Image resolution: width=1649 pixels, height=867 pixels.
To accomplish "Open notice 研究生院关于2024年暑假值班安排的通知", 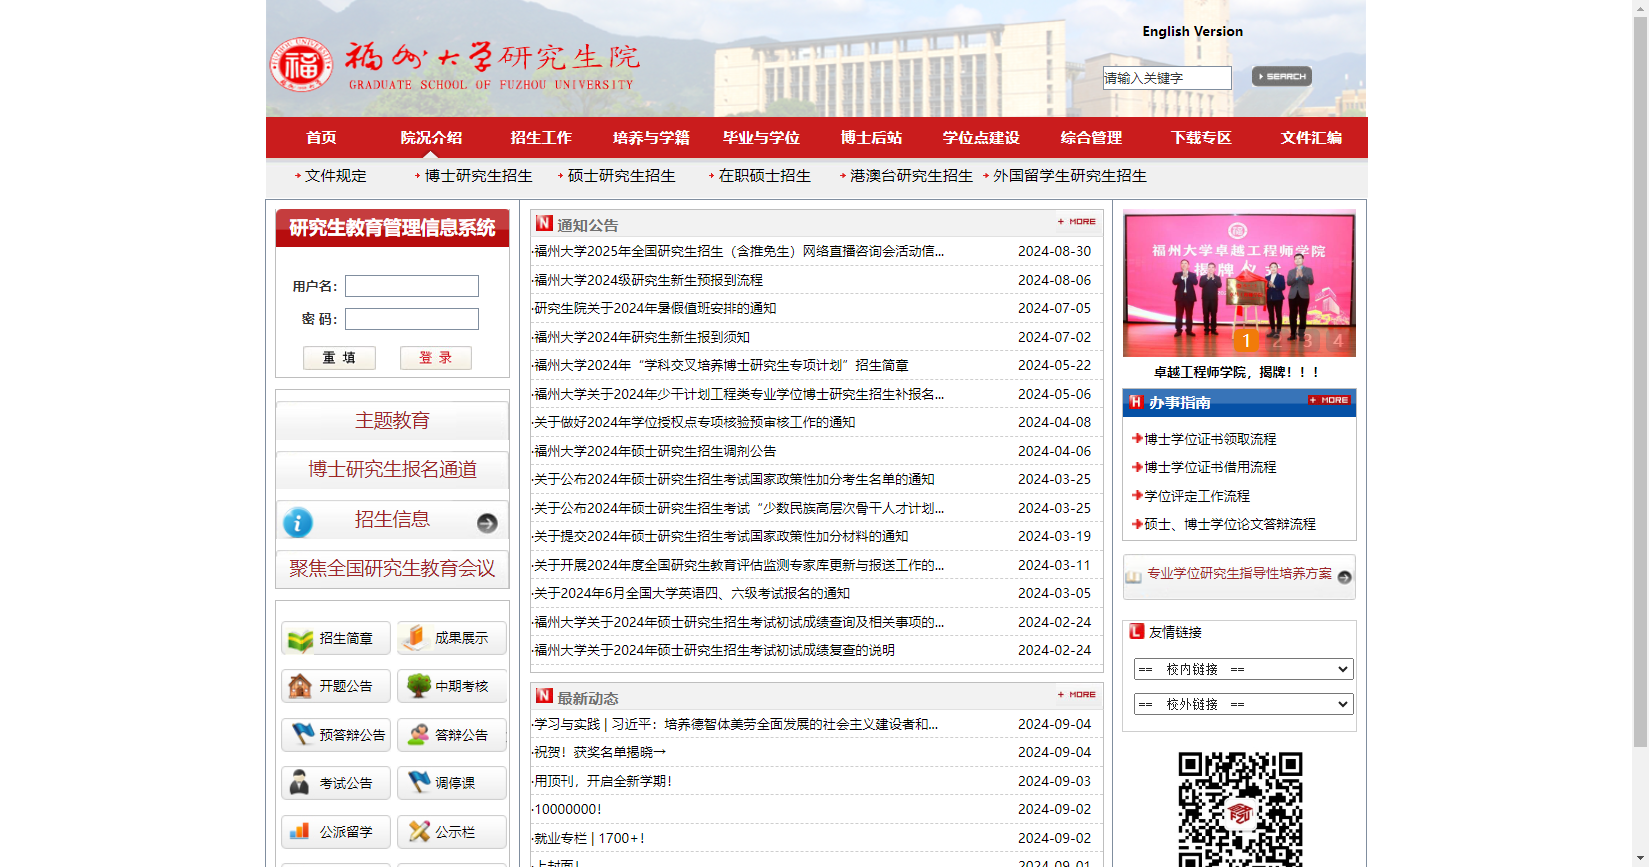I will 655,308.
